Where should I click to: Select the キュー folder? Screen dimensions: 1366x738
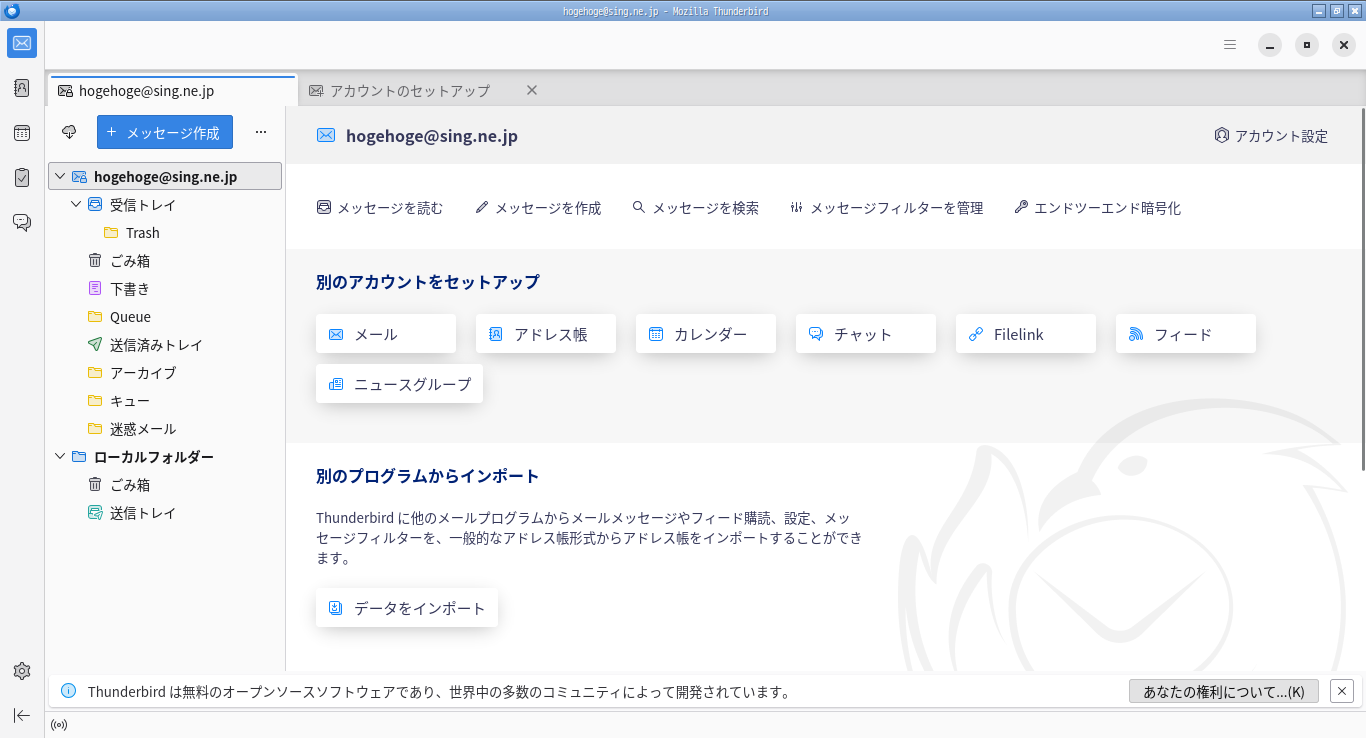tap(165, 401)
